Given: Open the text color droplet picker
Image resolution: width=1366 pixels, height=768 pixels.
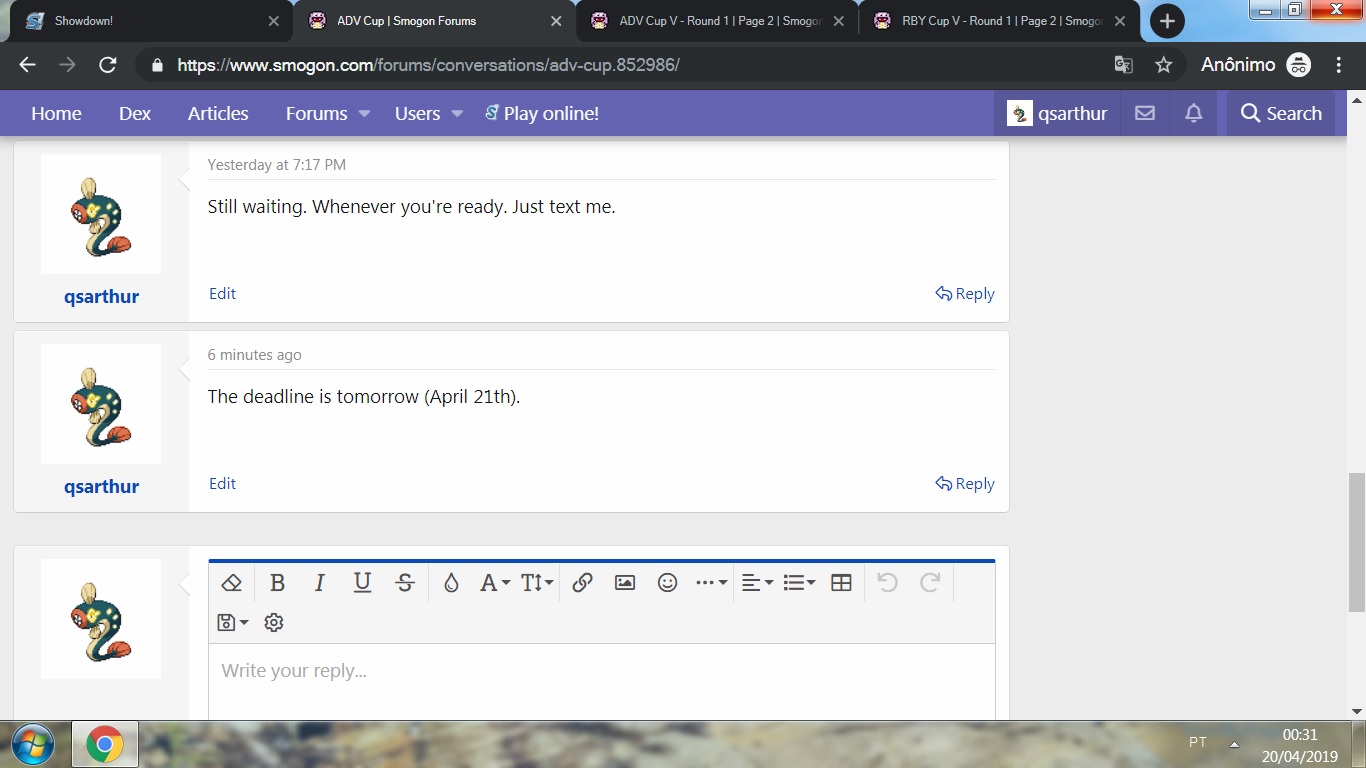Looking at the screenshot, I should [x=451, y=583].
